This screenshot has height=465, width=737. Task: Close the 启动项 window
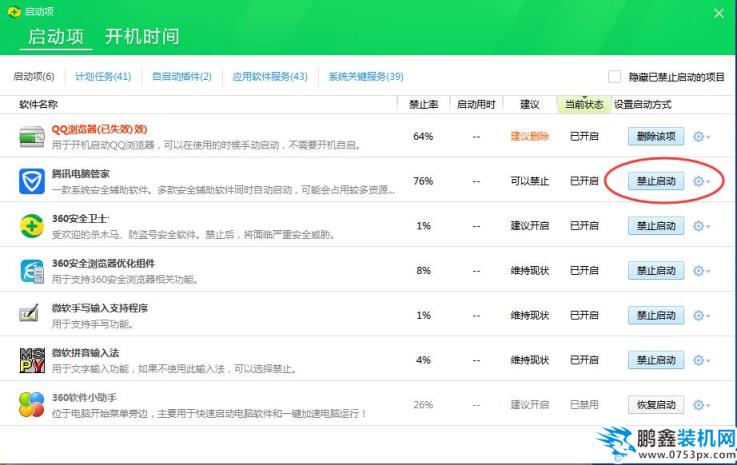pyautogui.click(x=719, y=13)
